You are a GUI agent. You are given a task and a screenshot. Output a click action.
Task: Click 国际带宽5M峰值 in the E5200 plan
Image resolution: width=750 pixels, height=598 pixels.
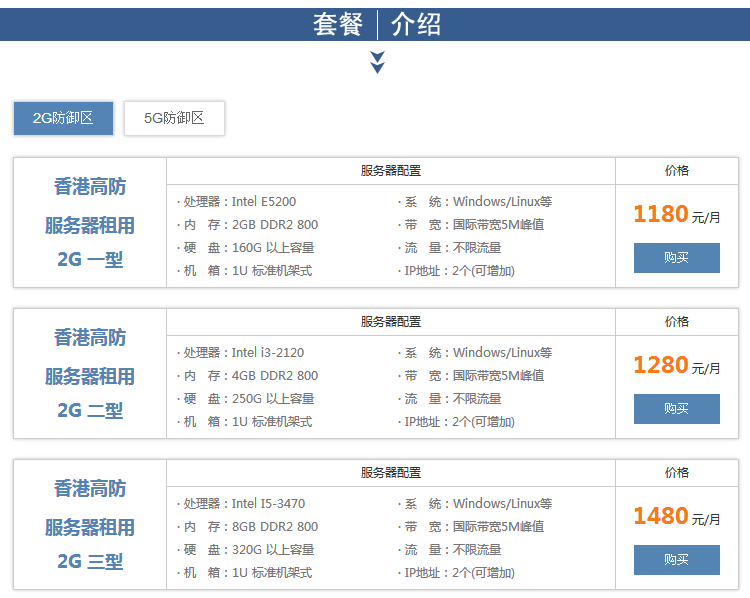pos(498,224)
